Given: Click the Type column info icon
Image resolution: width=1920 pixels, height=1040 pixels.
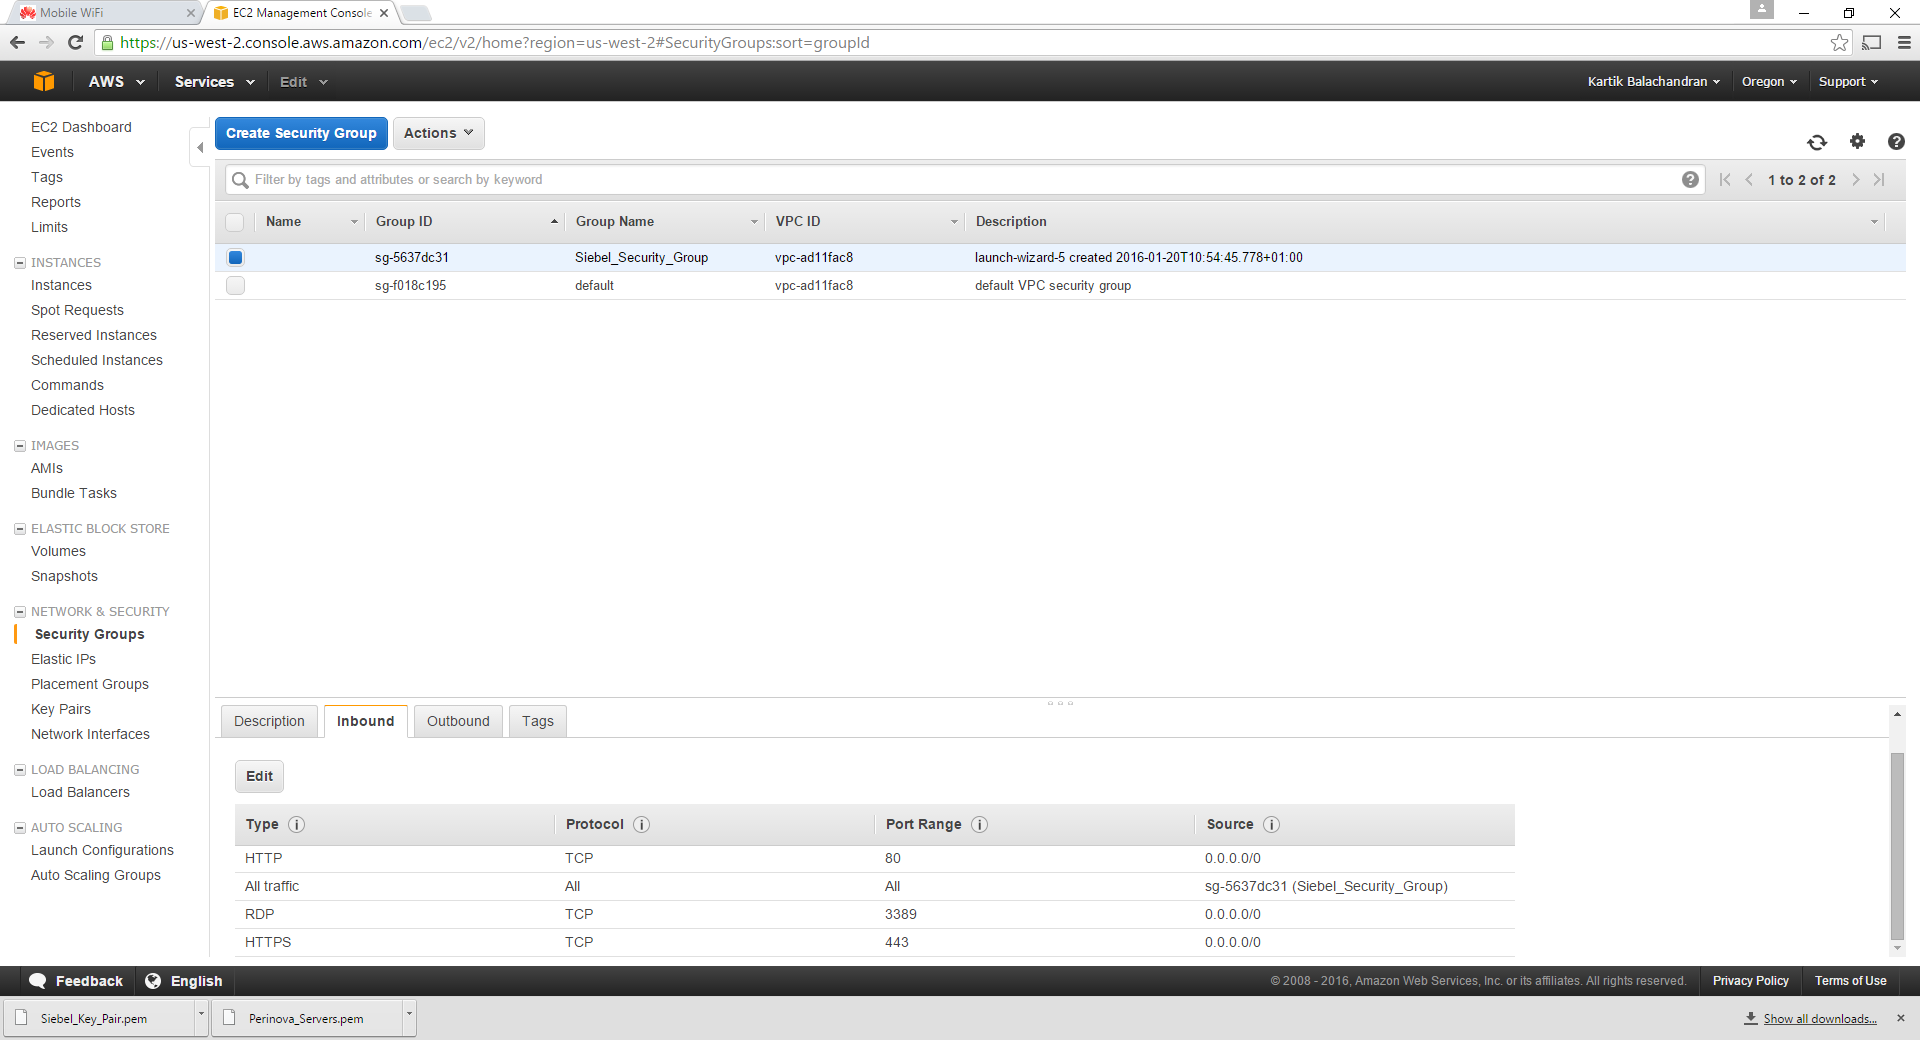Looking at the screenshot, I should pos(297,825).
